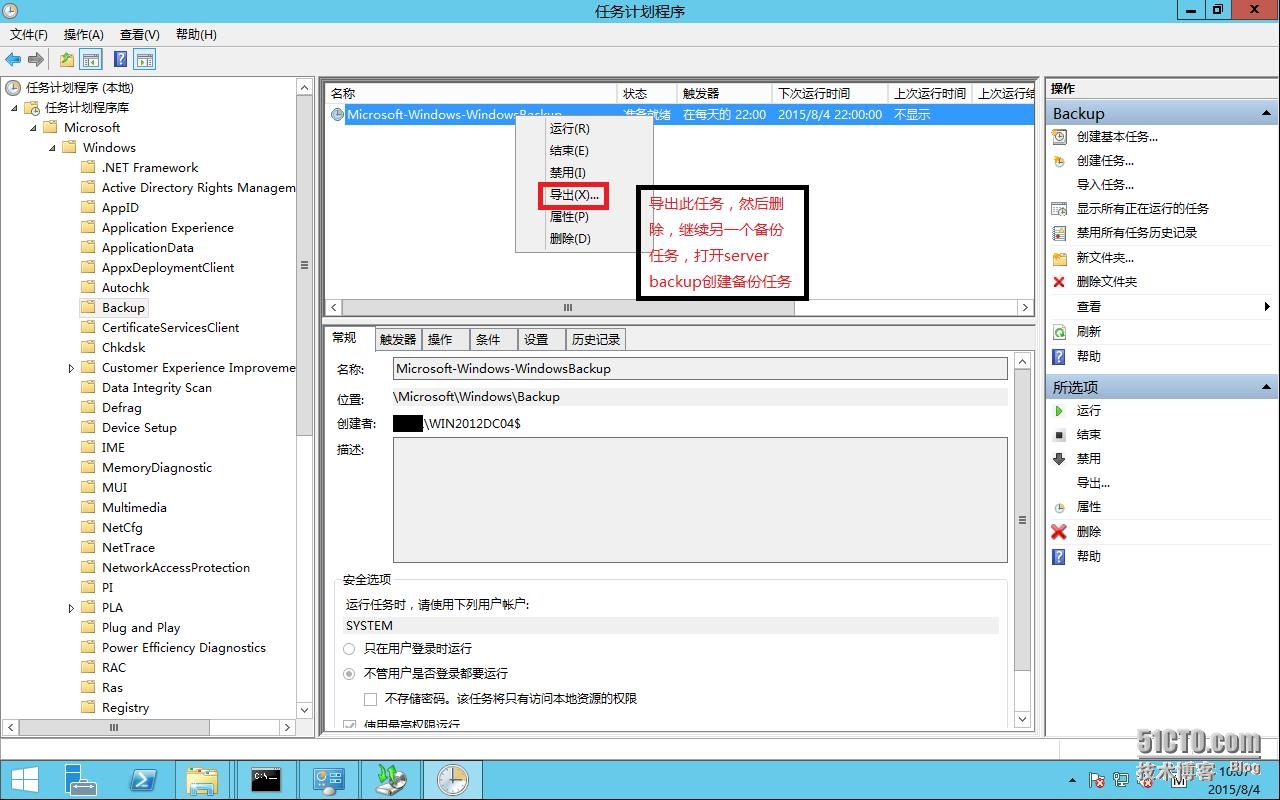Select 只在用户登录时运行 radio button

[350, 649]
